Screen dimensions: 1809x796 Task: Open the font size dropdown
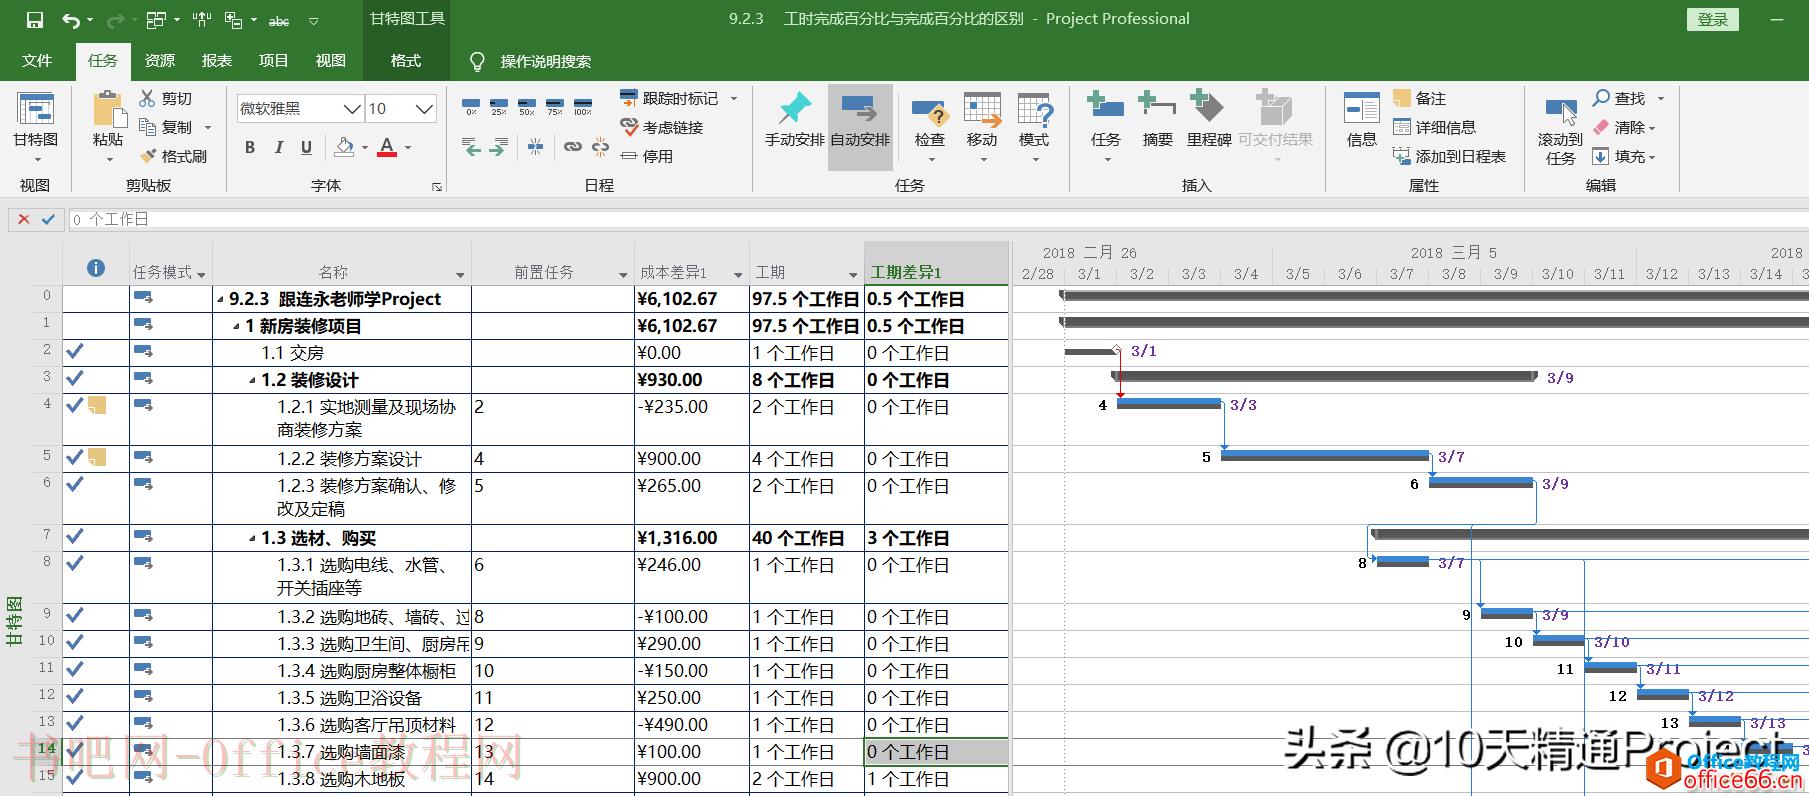point(424,108)
